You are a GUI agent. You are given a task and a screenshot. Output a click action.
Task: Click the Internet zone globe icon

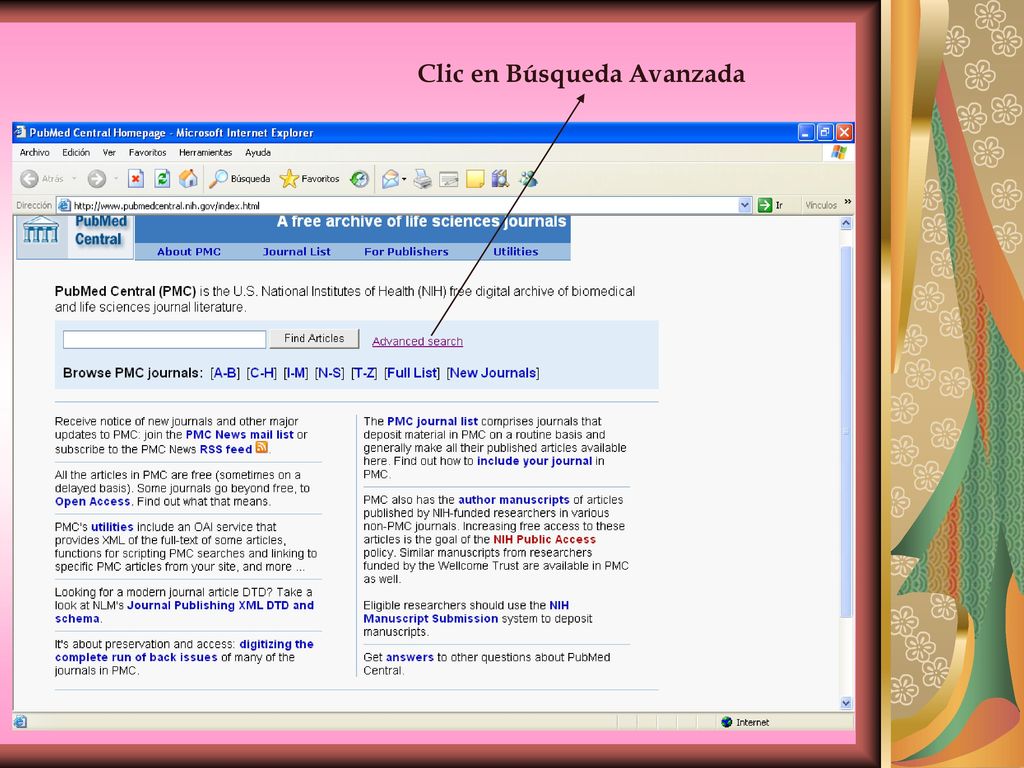(727, 722)
